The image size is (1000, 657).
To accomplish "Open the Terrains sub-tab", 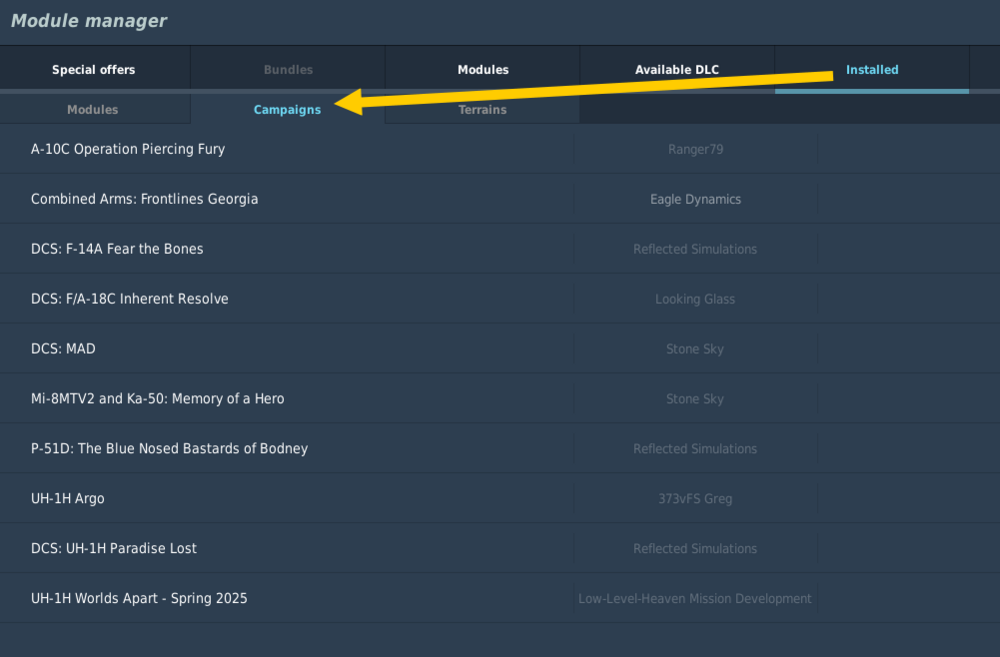I will click(x=482, y=110).
